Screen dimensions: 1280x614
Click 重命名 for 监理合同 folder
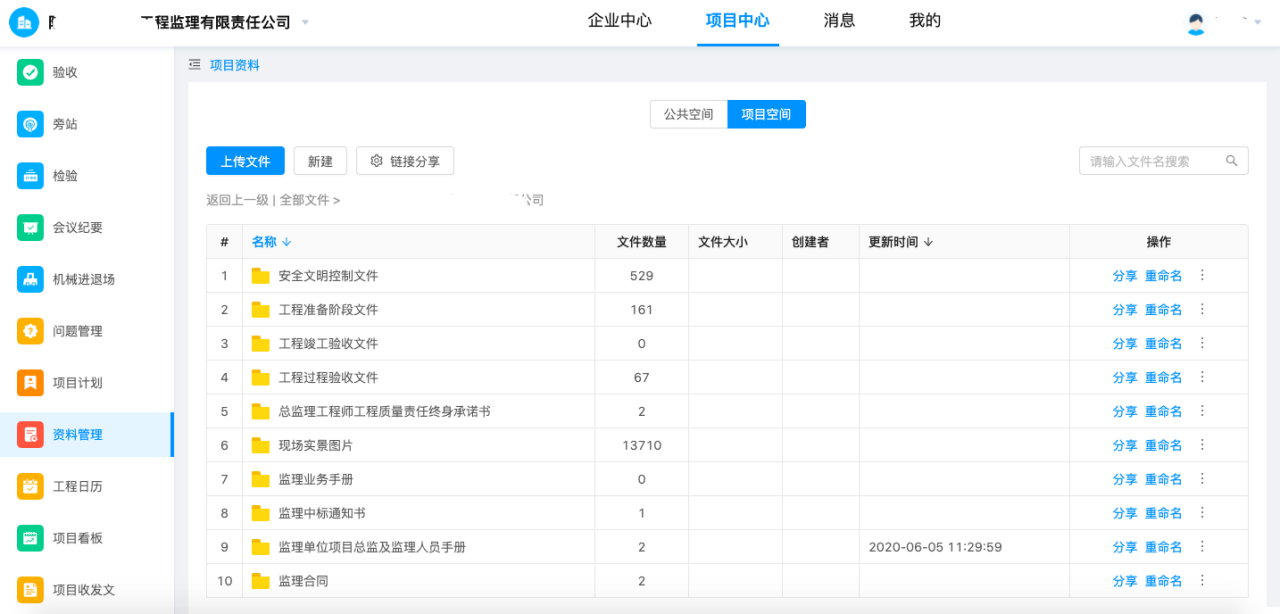pyautogui.click(x=1163, y=581)
